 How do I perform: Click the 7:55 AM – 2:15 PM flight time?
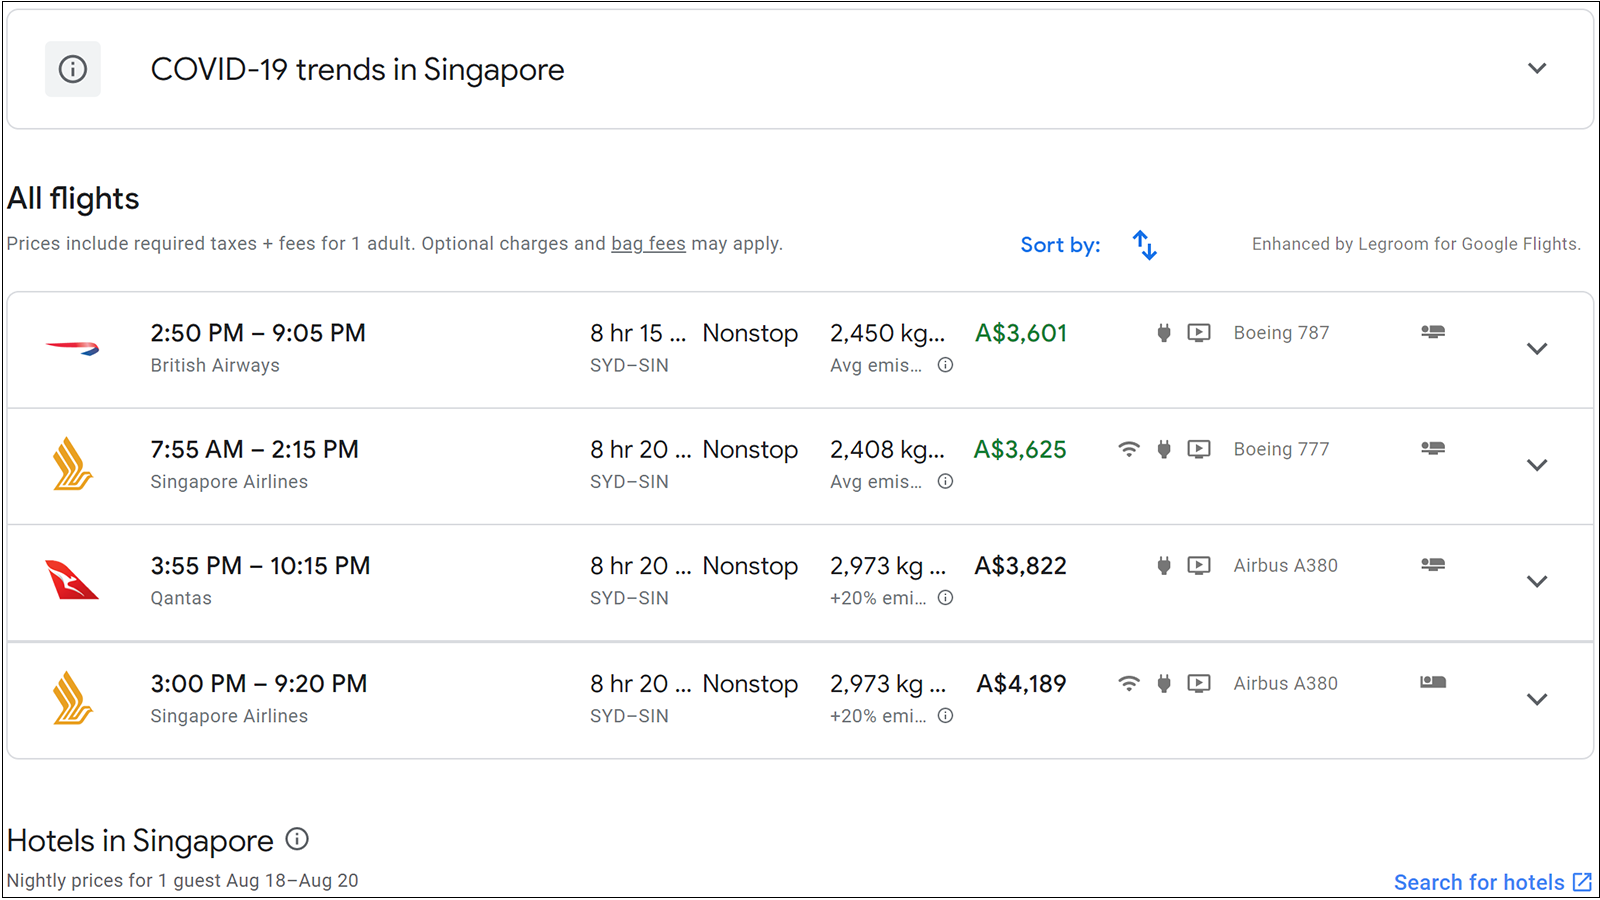(x=254, y=449)
